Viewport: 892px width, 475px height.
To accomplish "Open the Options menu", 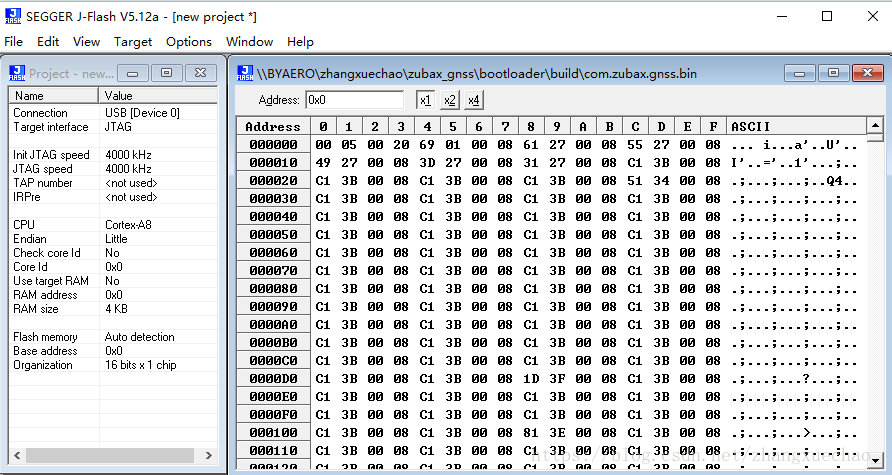I will tap(189, 42).
